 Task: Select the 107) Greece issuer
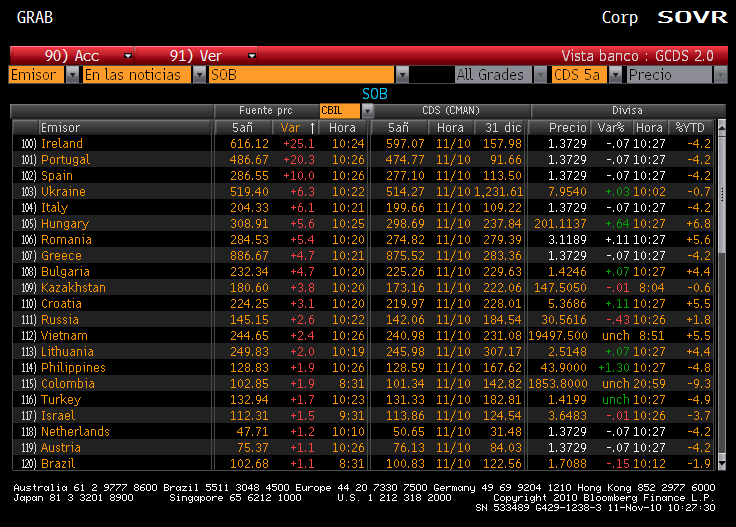coord(61,256)
